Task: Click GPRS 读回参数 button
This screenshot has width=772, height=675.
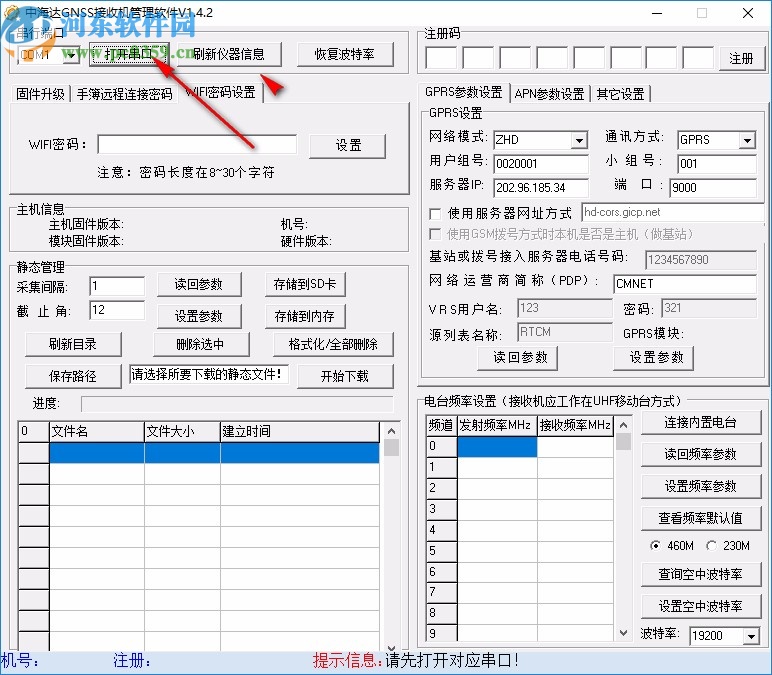Action: click(517, 358)
